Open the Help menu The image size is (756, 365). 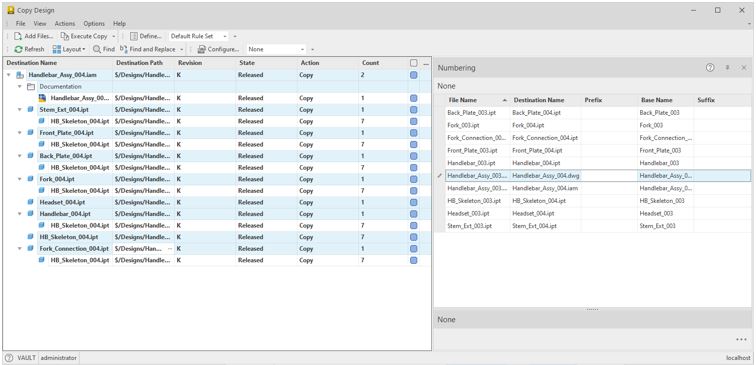[x=120, y=24]
